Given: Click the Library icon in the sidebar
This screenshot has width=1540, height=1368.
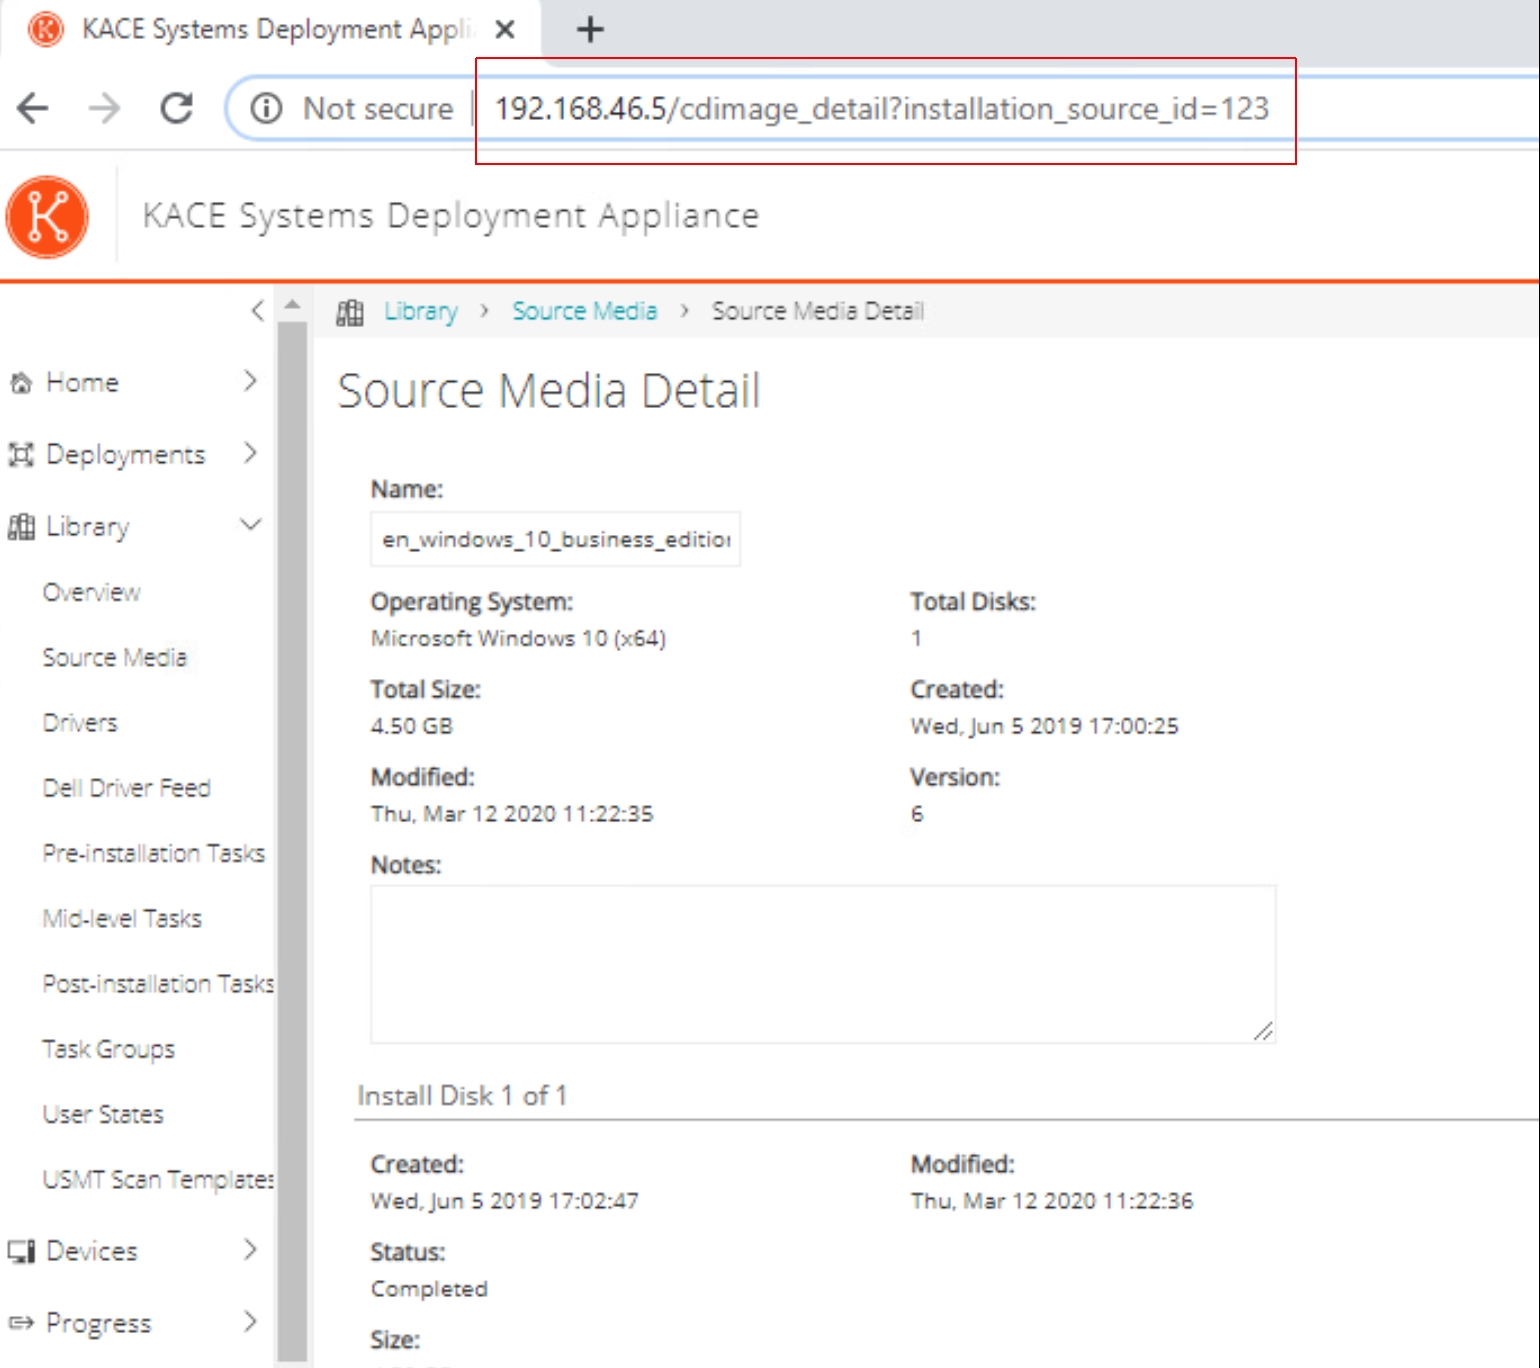Looking at the screenshot, I should pyautogui.click(x=21, y=527).
